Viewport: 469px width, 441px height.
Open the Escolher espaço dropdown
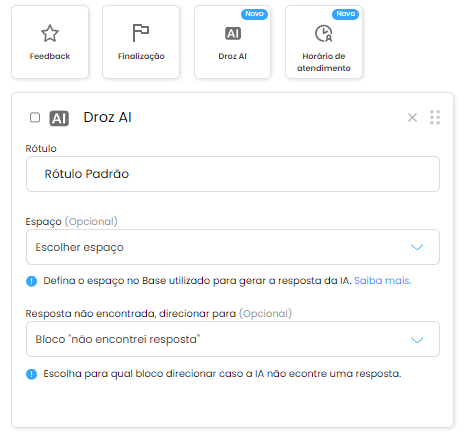coord(233,247)
